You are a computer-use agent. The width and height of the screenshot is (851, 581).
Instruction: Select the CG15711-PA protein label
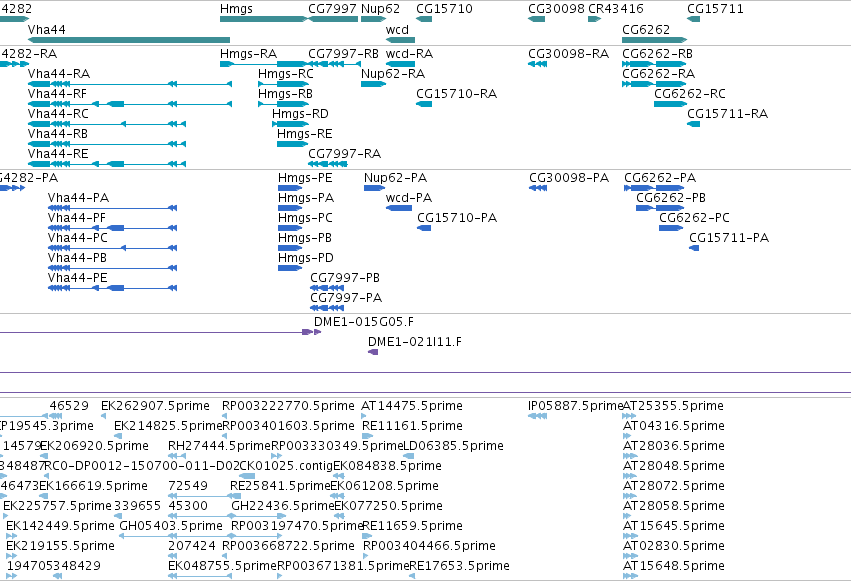(729, 238)
